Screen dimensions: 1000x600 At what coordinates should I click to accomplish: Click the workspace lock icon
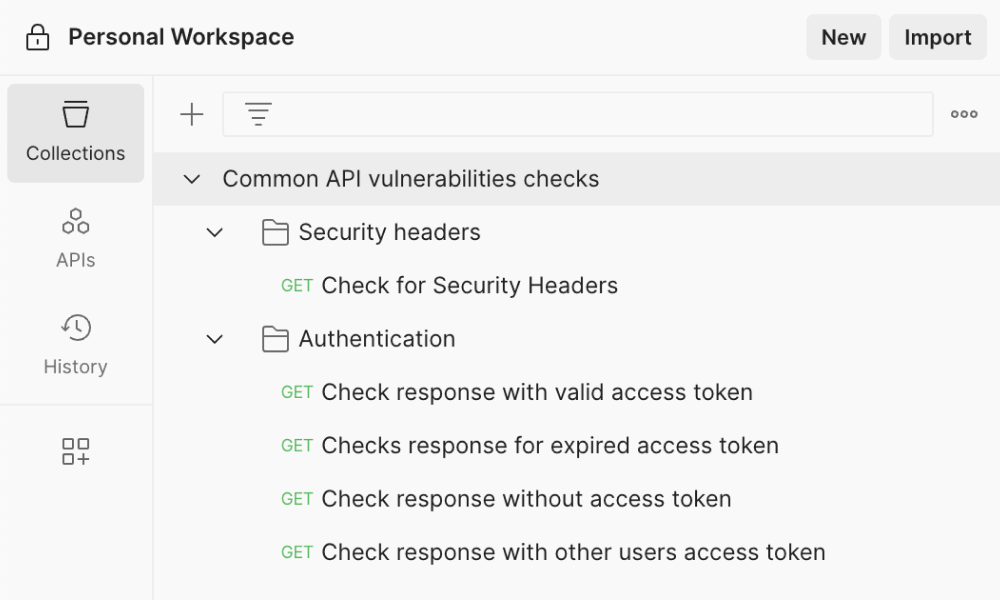pyautogui.click(x=37, y=38)
